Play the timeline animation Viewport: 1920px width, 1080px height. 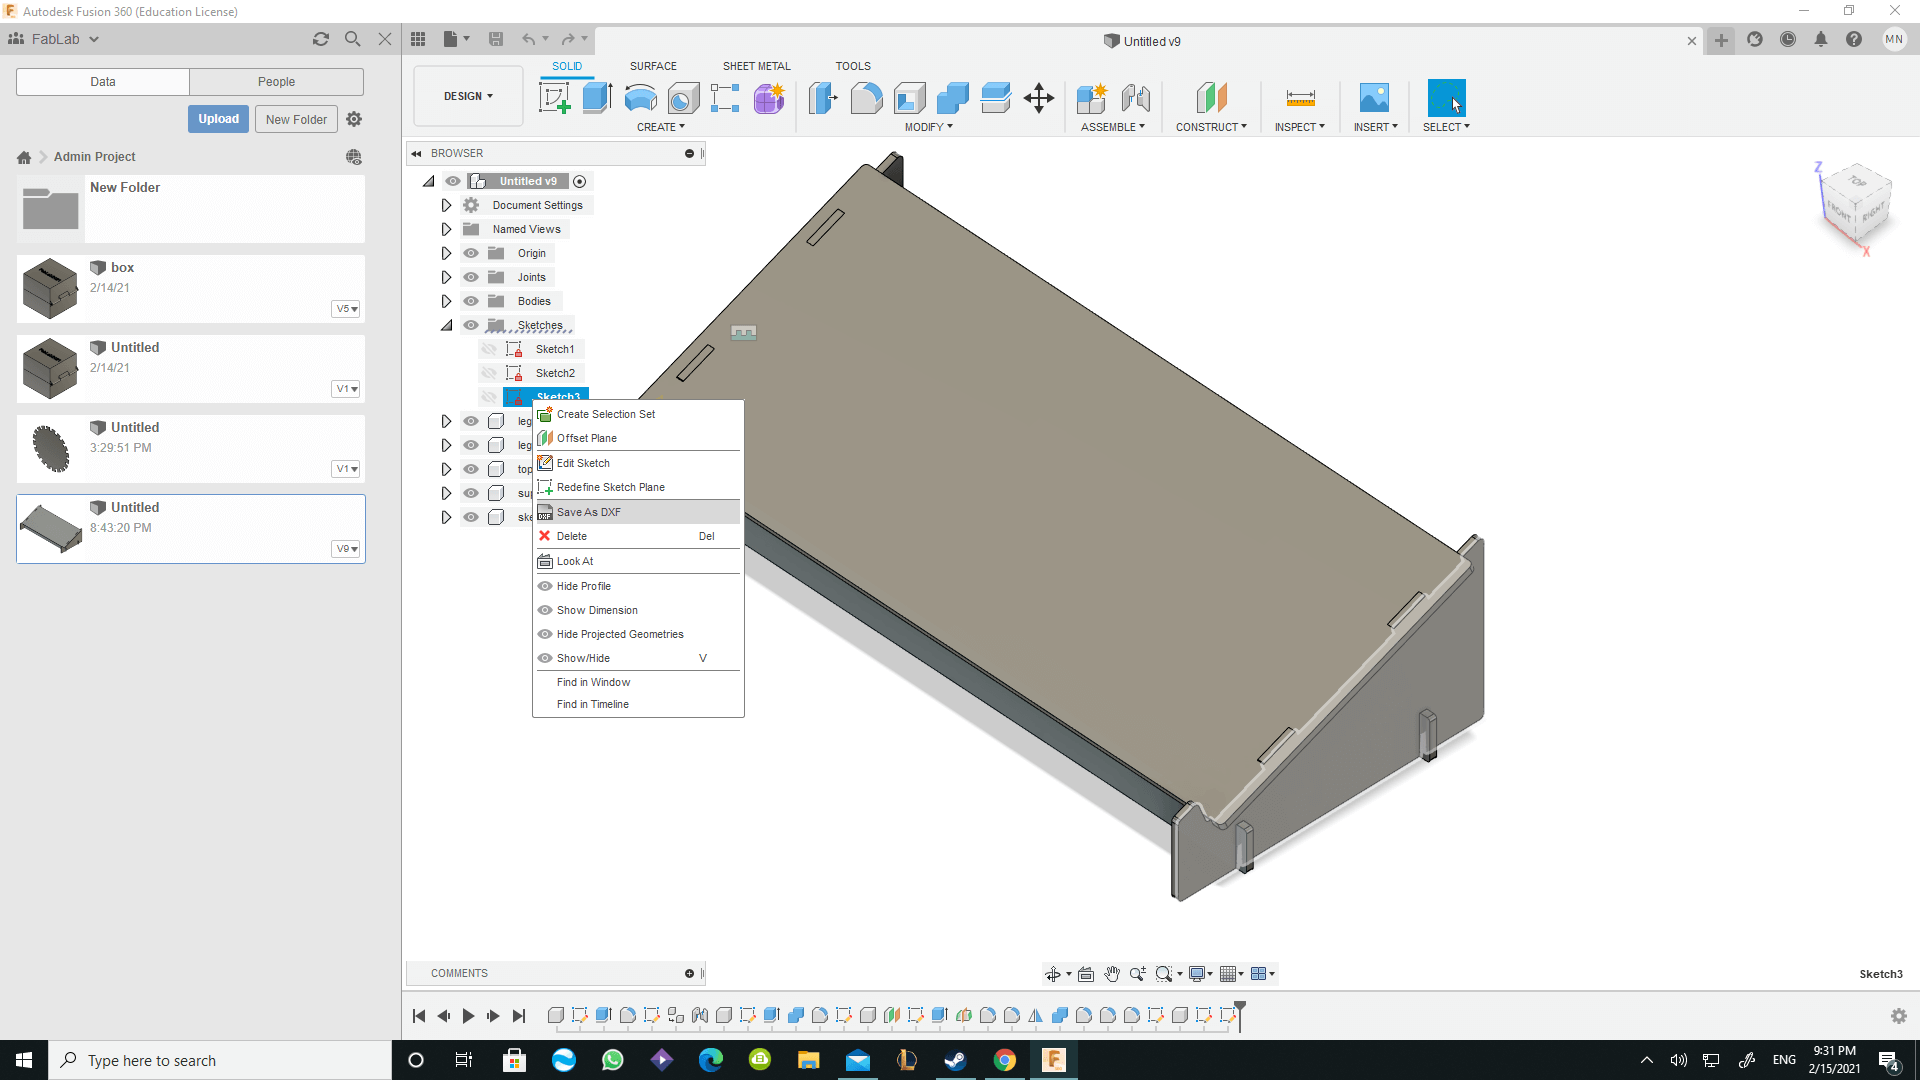click(468, 1016)
